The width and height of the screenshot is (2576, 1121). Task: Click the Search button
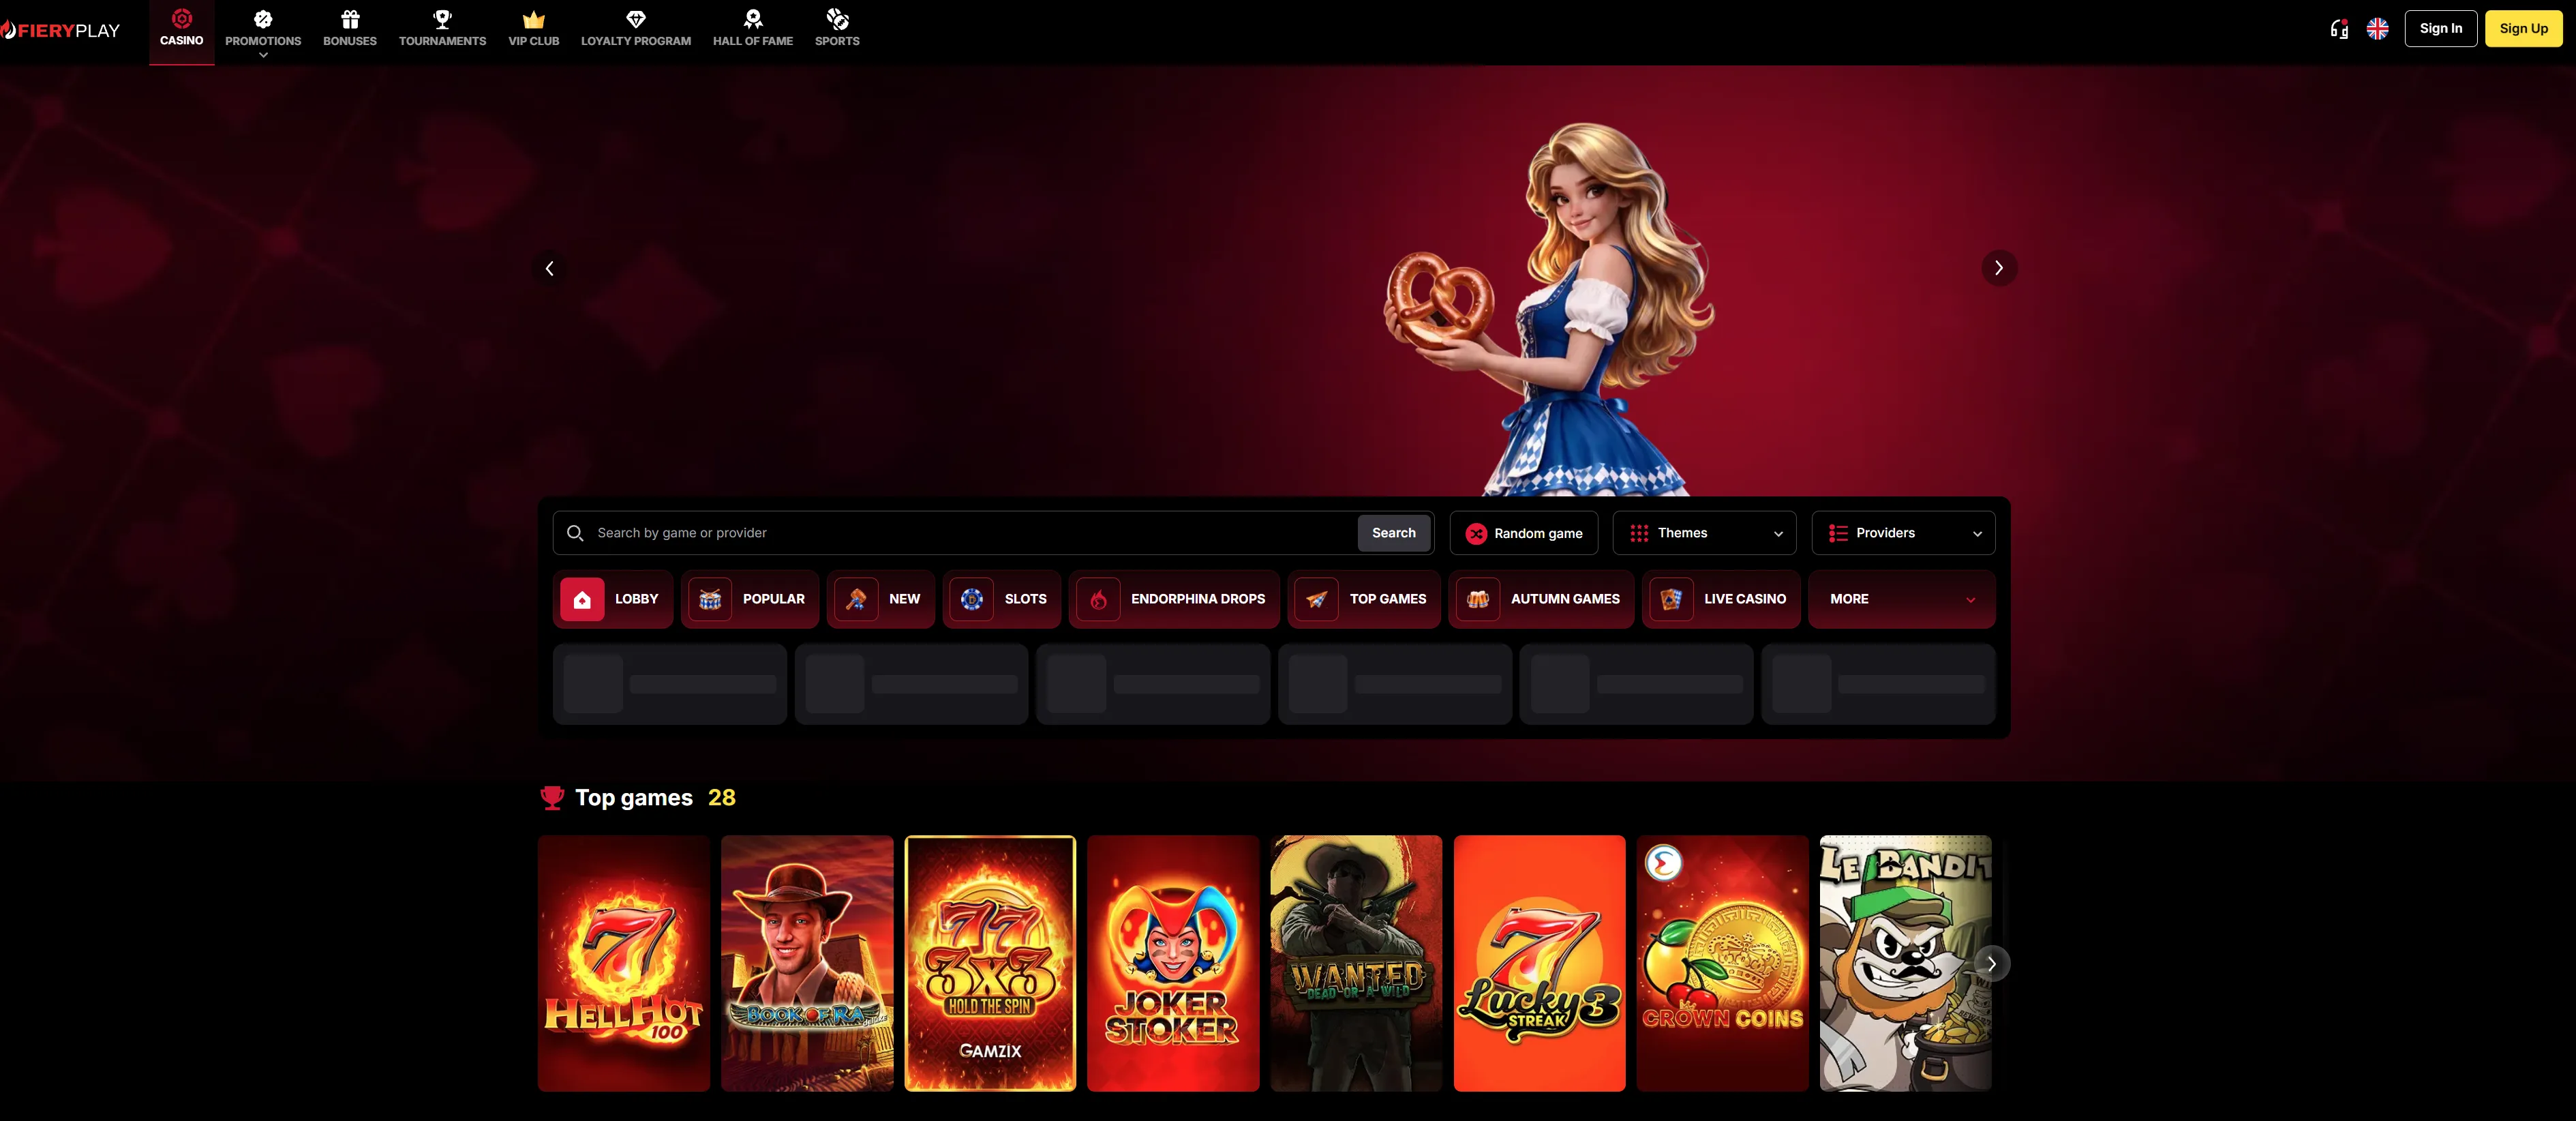coord(1393,533)
